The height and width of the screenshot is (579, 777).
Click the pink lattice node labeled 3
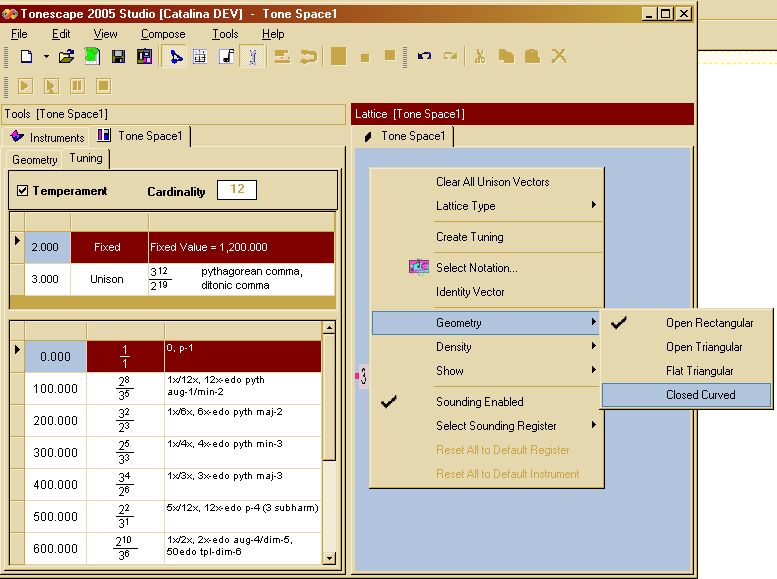point(361,376)
